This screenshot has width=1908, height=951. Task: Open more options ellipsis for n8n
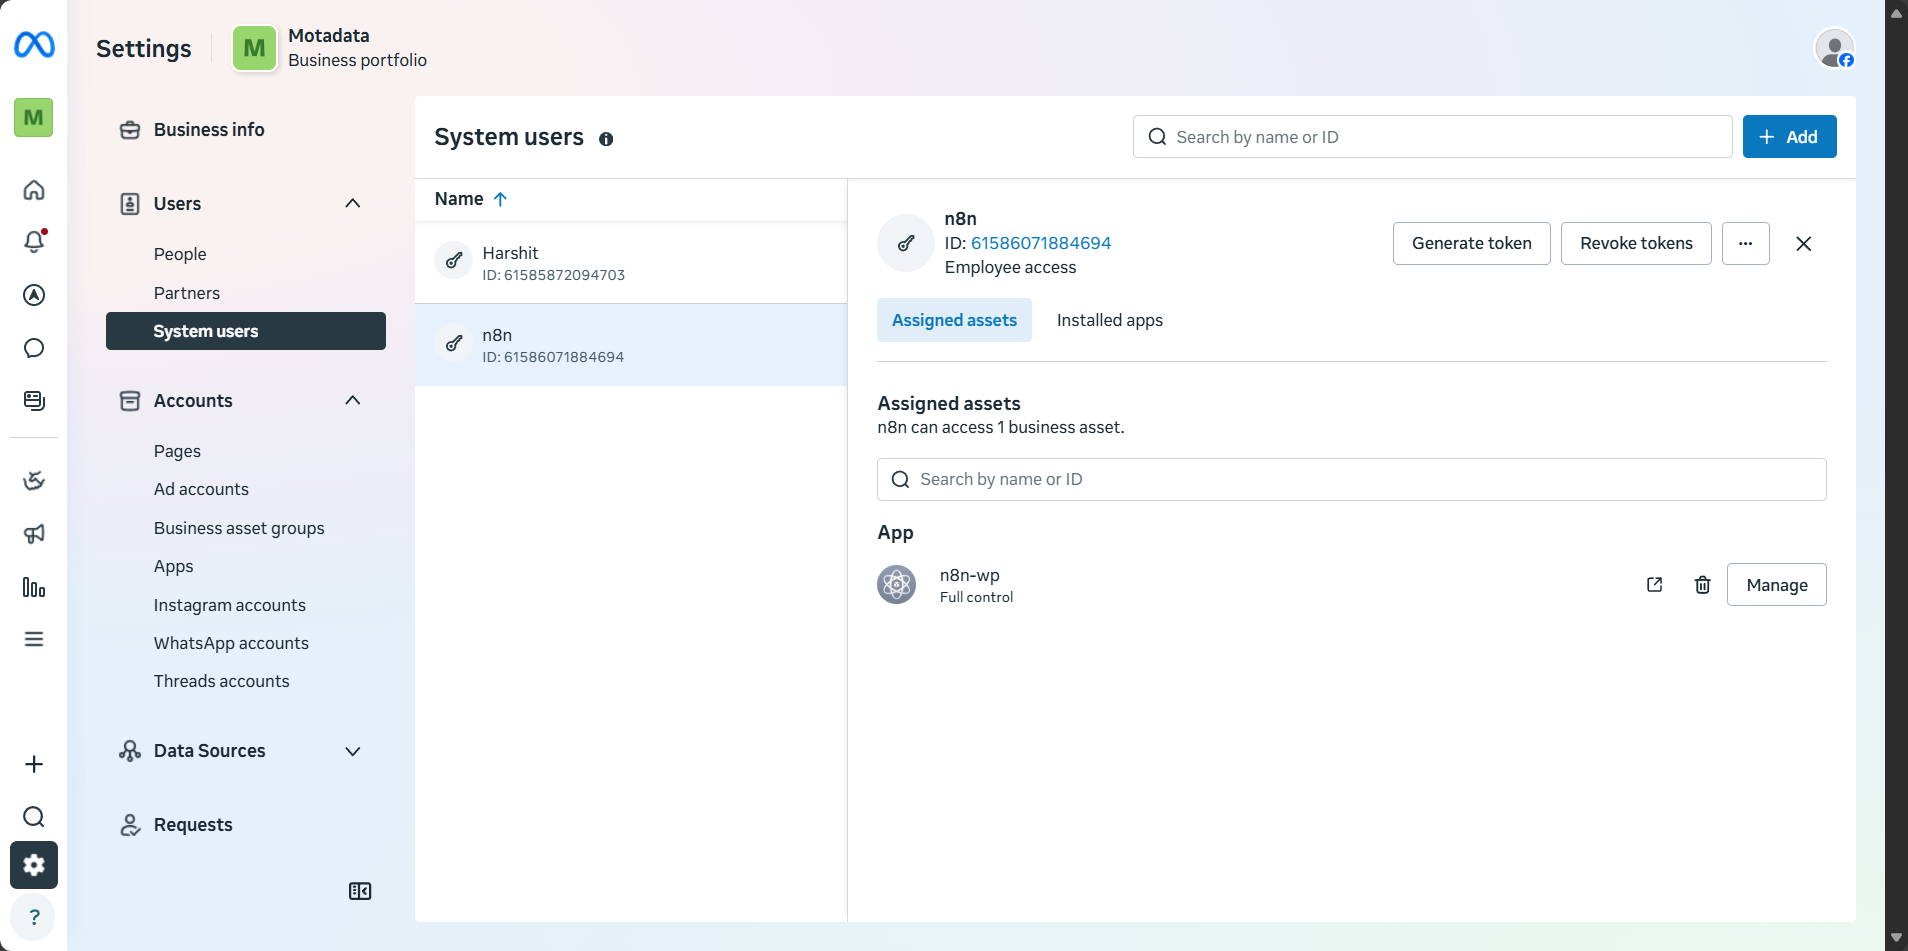tap(1746, 244)
